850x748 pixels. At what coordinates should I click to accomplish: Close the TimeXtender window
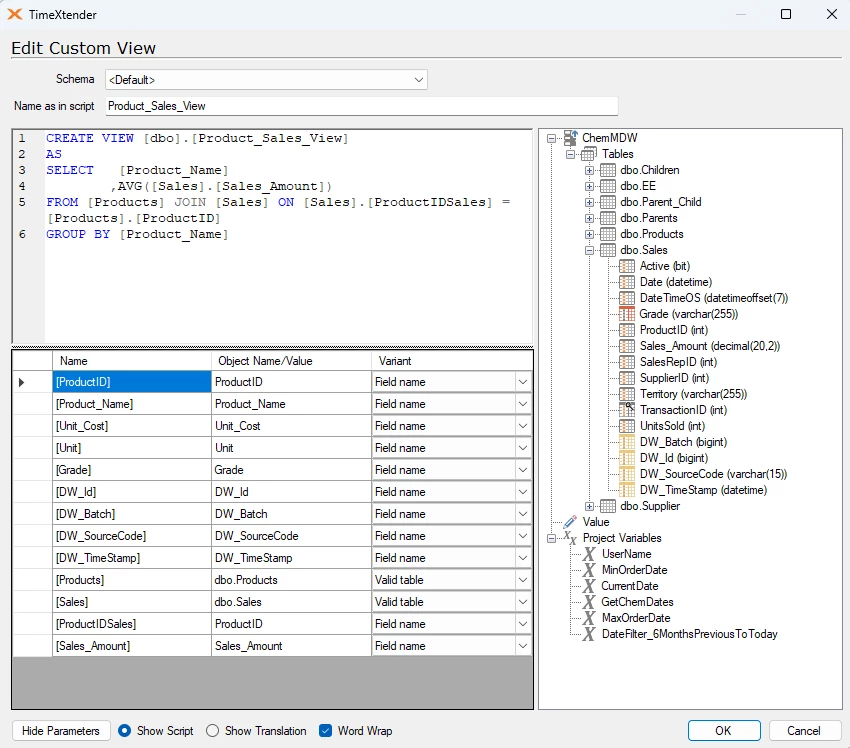832,15
